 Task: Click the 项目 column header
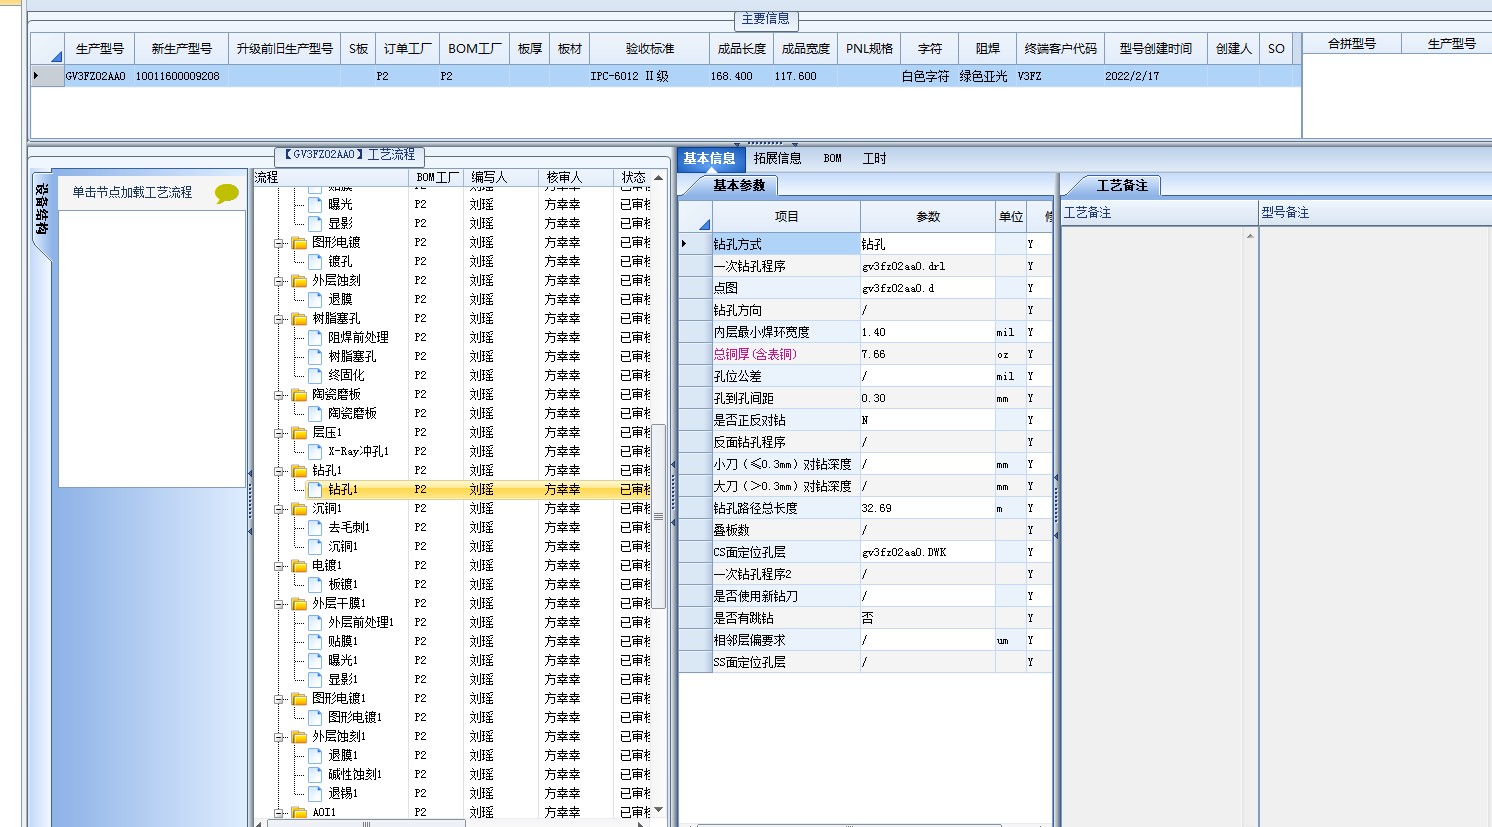pos(786,216)
